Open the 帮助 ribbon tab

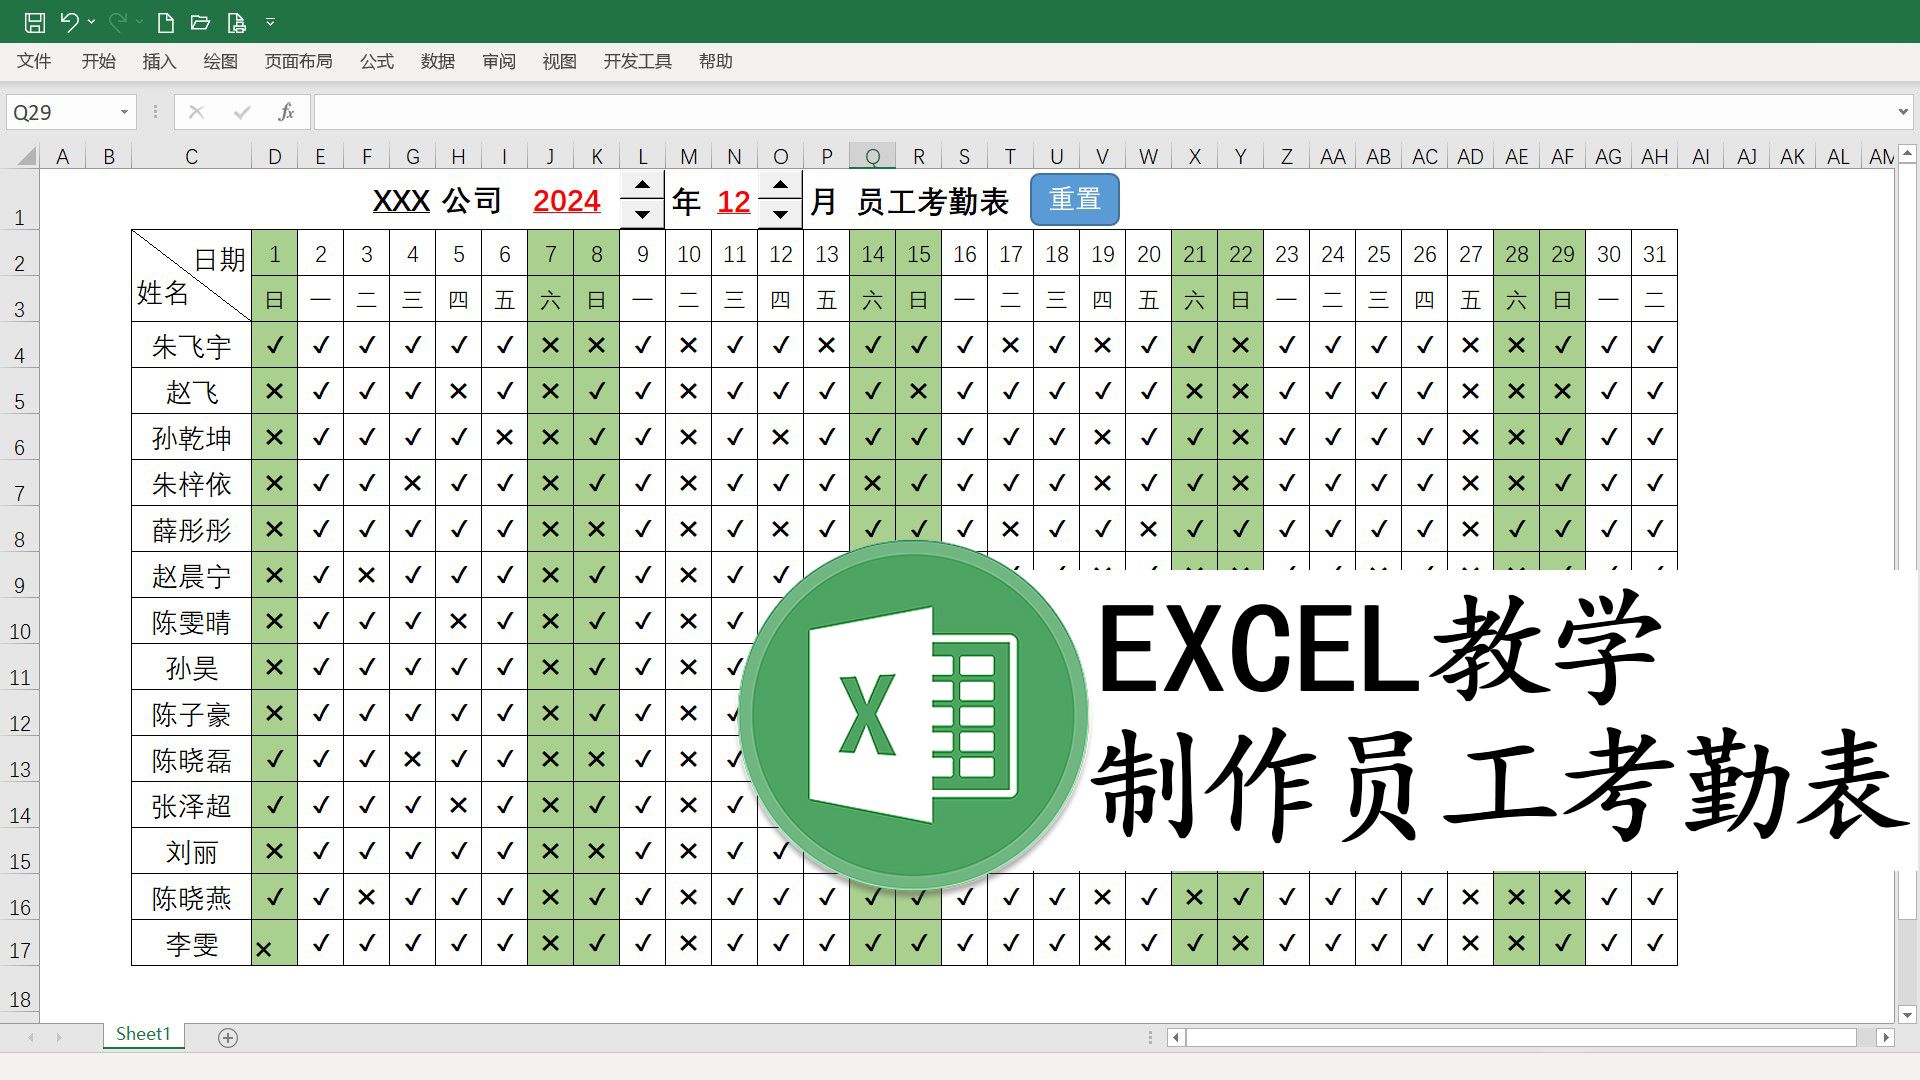click(x=716, y=61)
